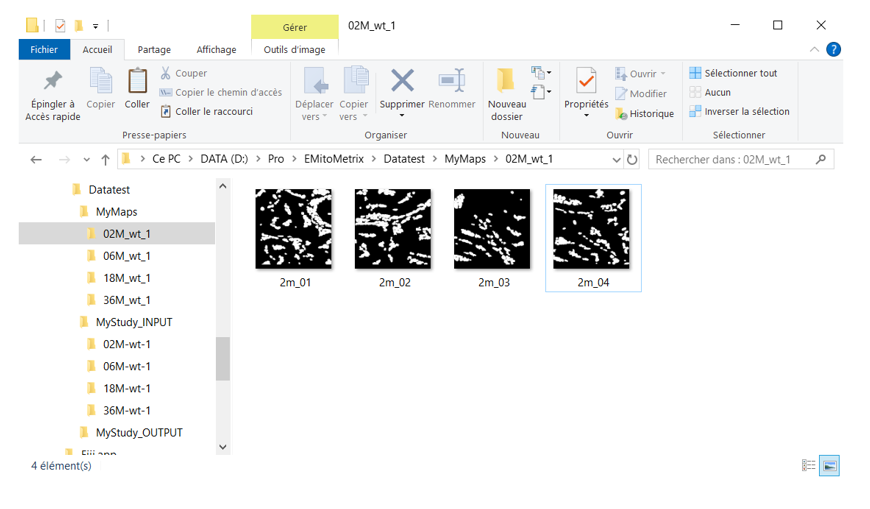Click the help question mark icon
The height and width of the screenshot is (509, 870).
point(833,49)
